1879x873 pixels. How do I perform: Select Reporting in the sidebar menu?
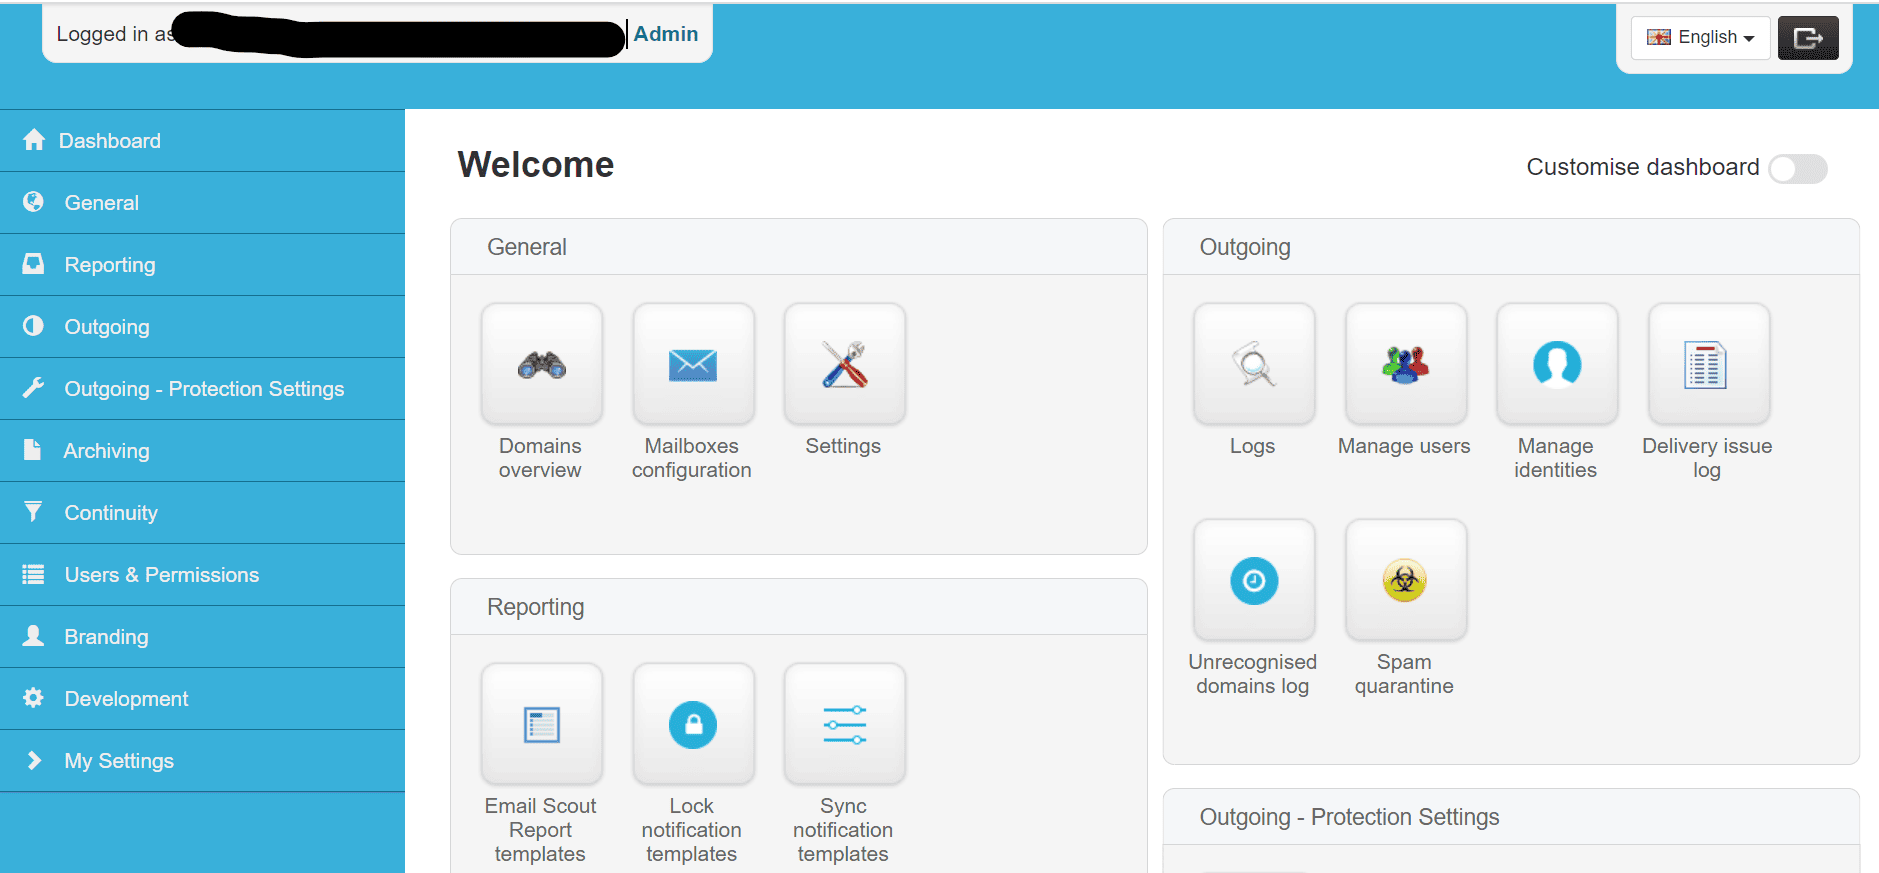point(110,265)
